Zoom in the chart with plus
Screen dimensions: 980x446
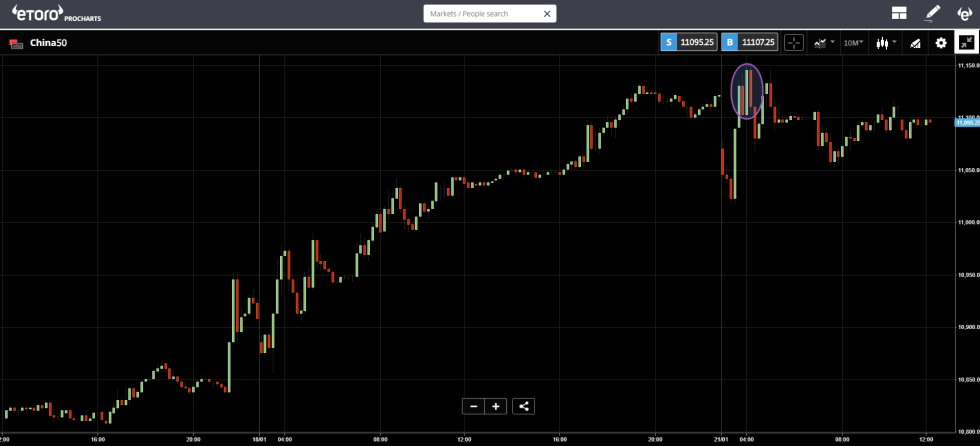tap(496, 406)
